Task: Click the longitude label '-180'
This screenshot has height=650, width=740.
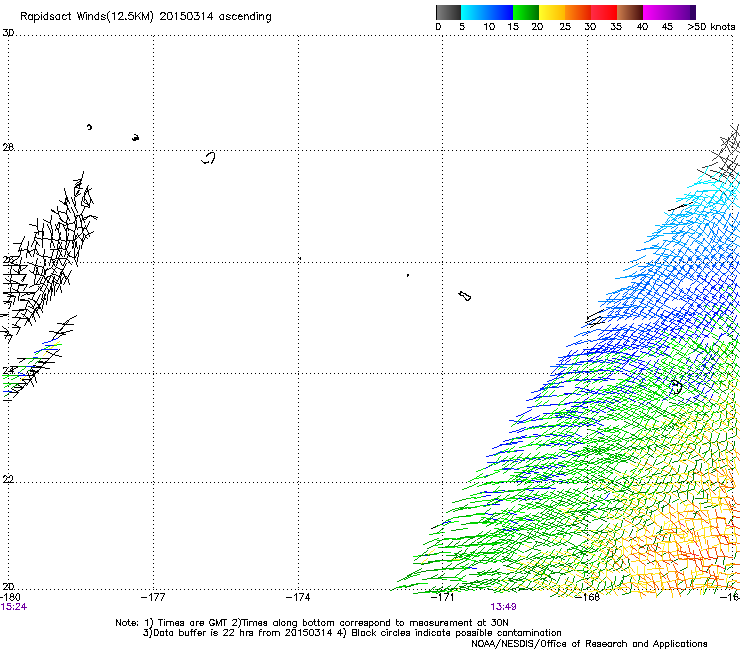Action: pyautogui.click(x=10, y=597)
